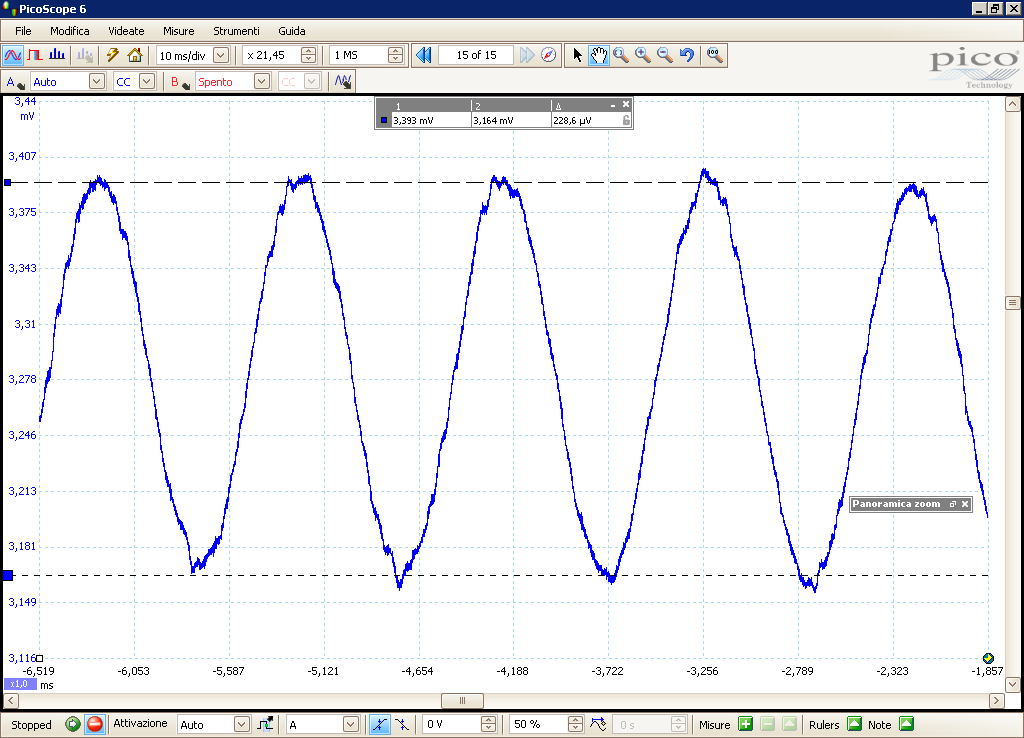Image resolution: width=1024 pixels, height=738 pixels.
Task: Close the ruler legend box
Action: tap(626, 104)
